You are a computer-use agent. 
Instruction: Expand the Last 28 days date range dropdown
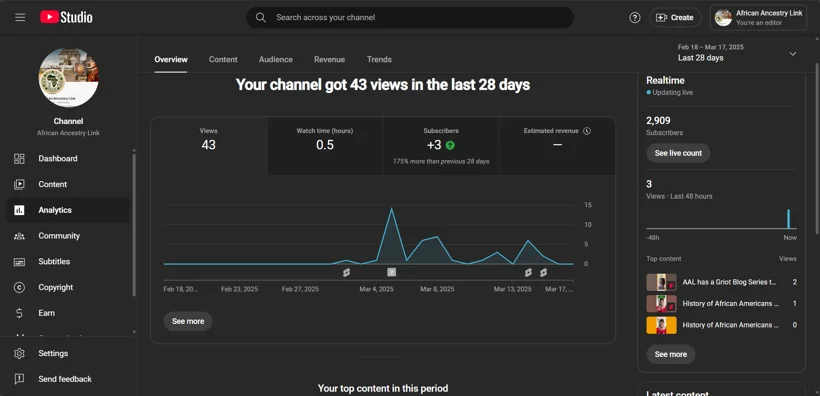737,53
